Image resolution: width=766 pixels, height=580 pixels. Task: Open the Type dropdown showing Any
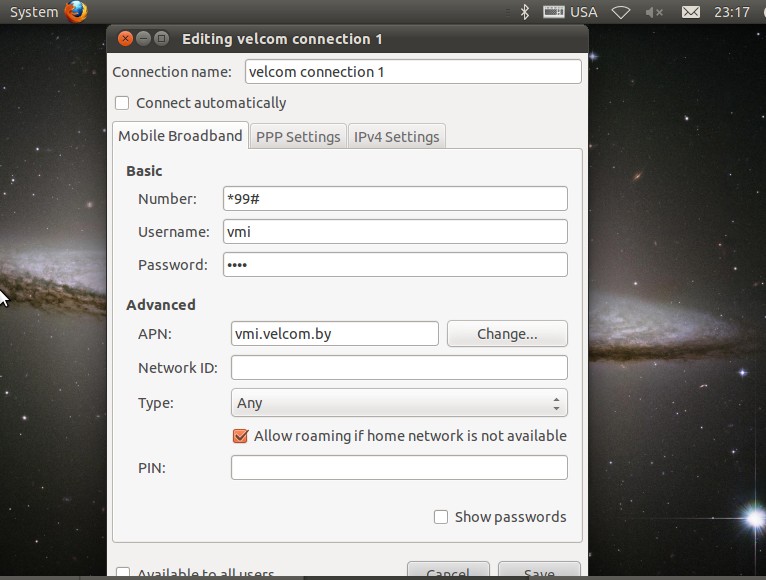pyautogui.click(x=399, y=403)
